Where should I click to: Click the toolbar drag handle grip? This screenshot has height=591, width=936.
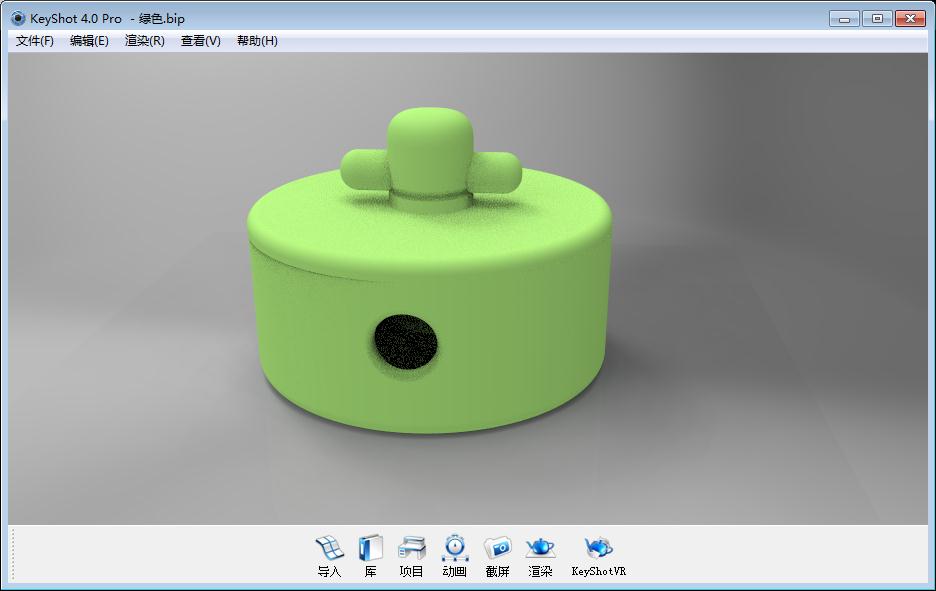[x=13, y=555]
